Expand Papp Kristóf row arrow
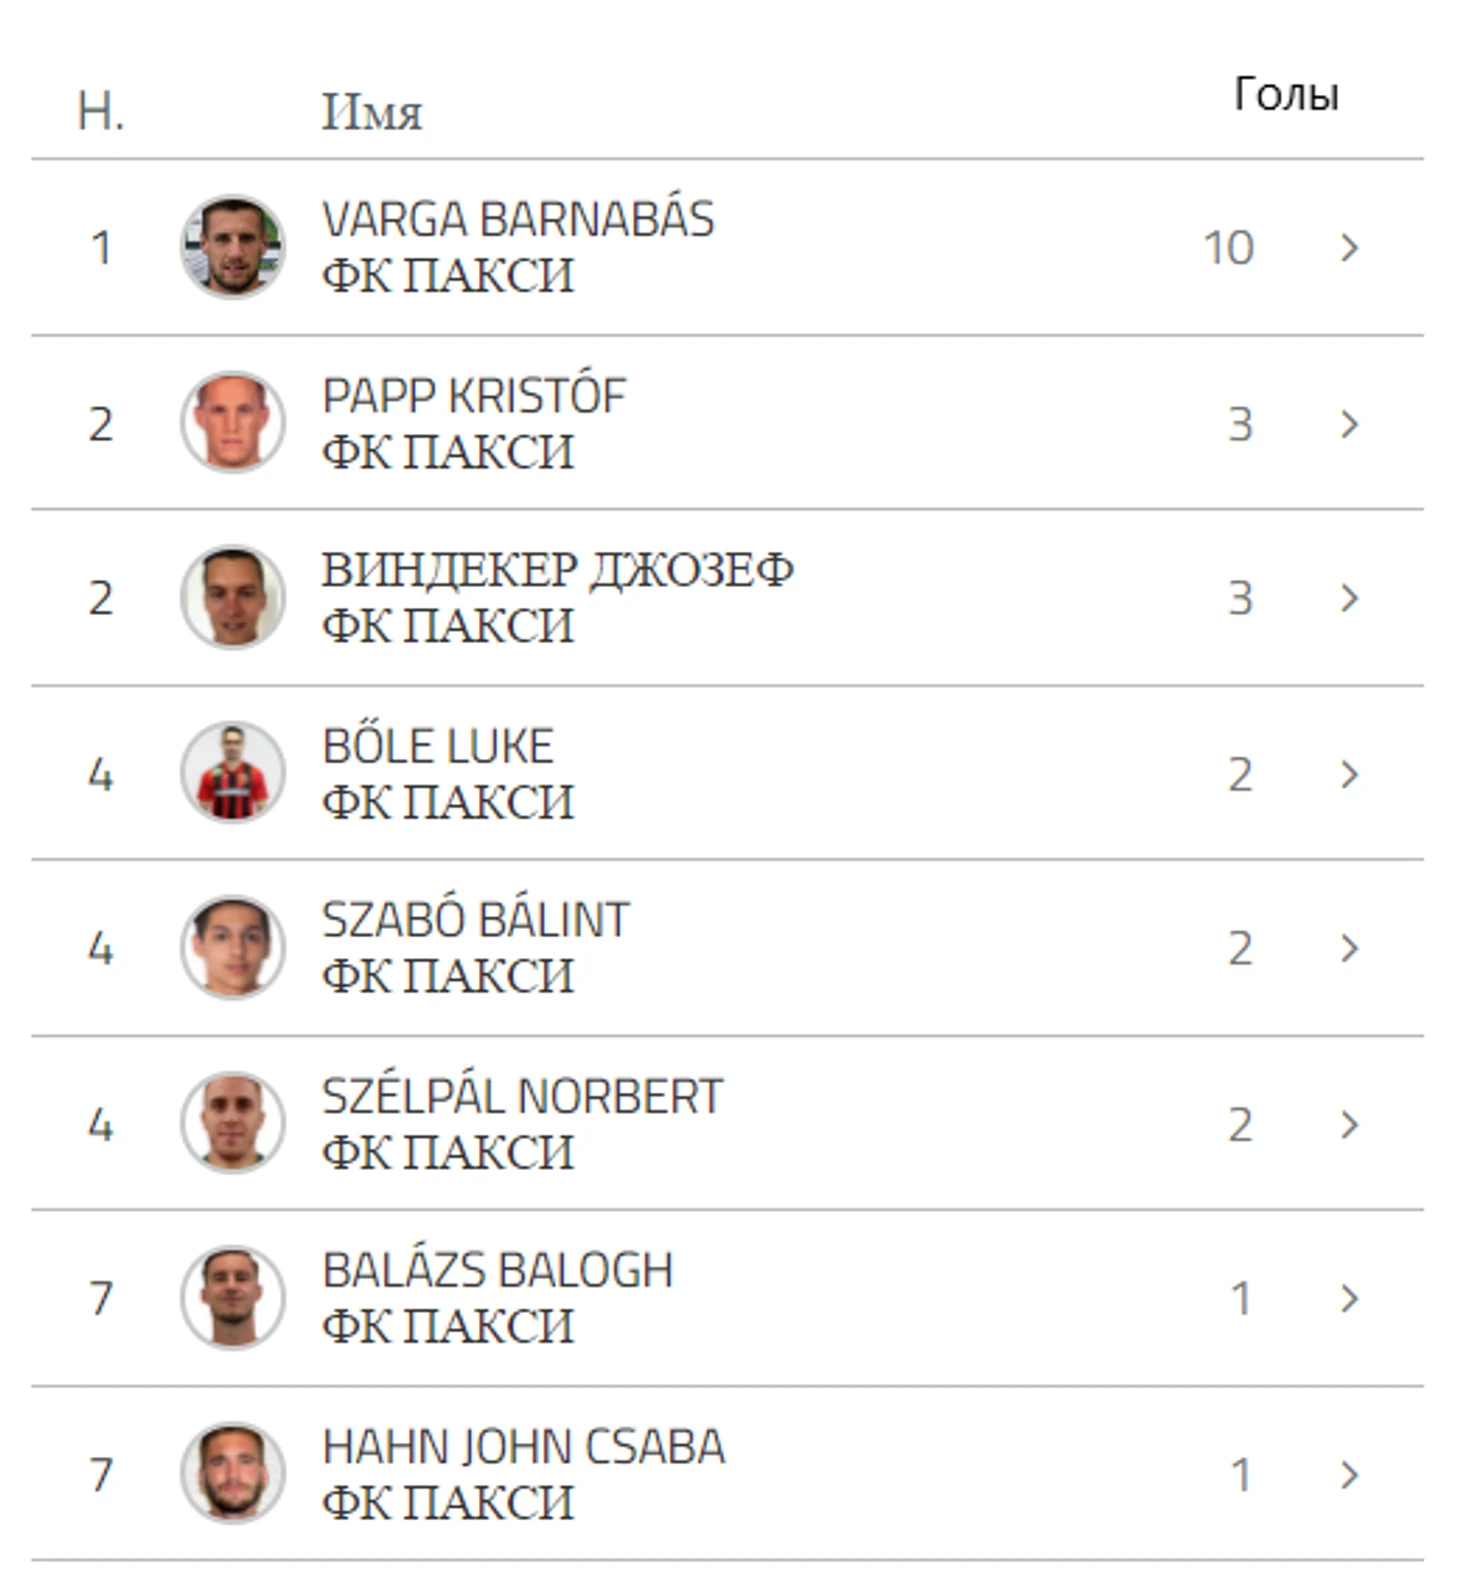The width and height of the screenshot is (1460, 1589). [1349, 424]
